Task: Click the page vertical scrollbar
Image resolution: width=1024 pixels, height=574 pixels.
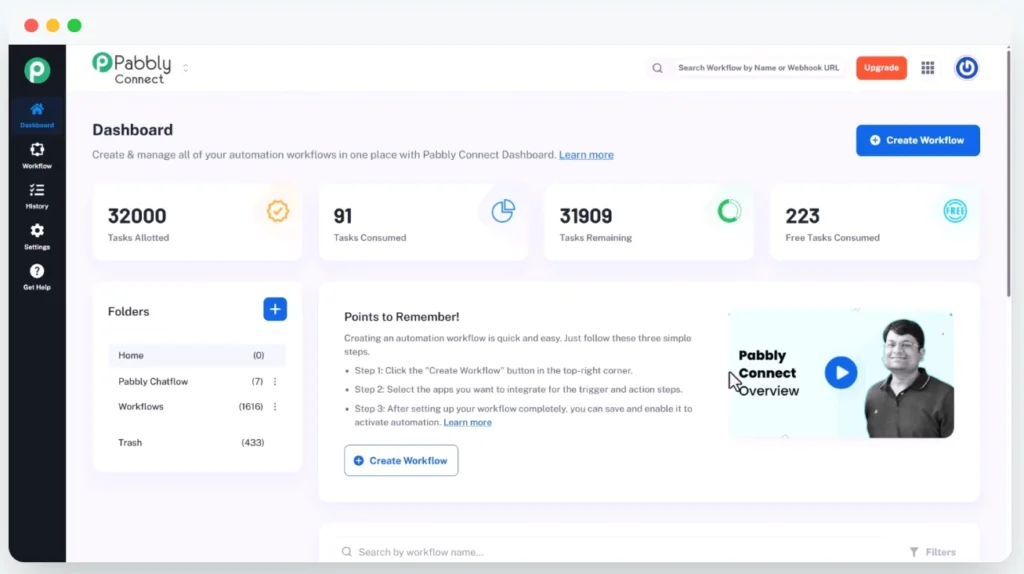Action: tap(1008, 173)
